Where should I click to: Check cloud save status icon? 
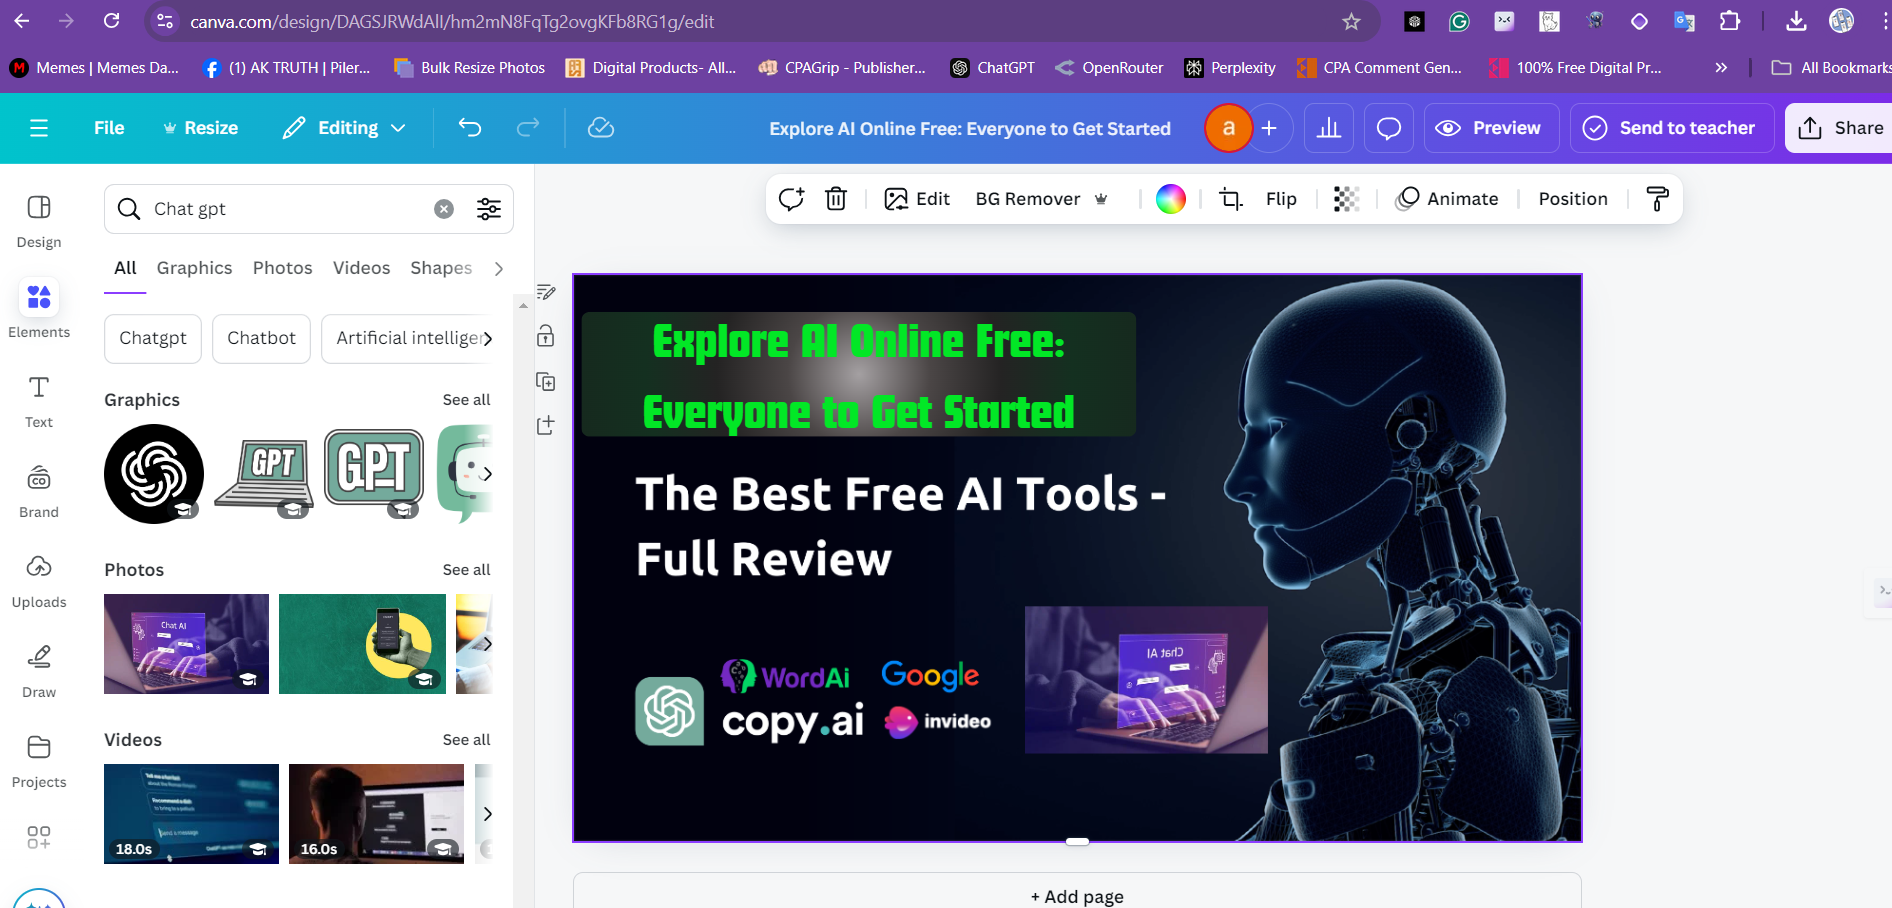pos(601,127)
